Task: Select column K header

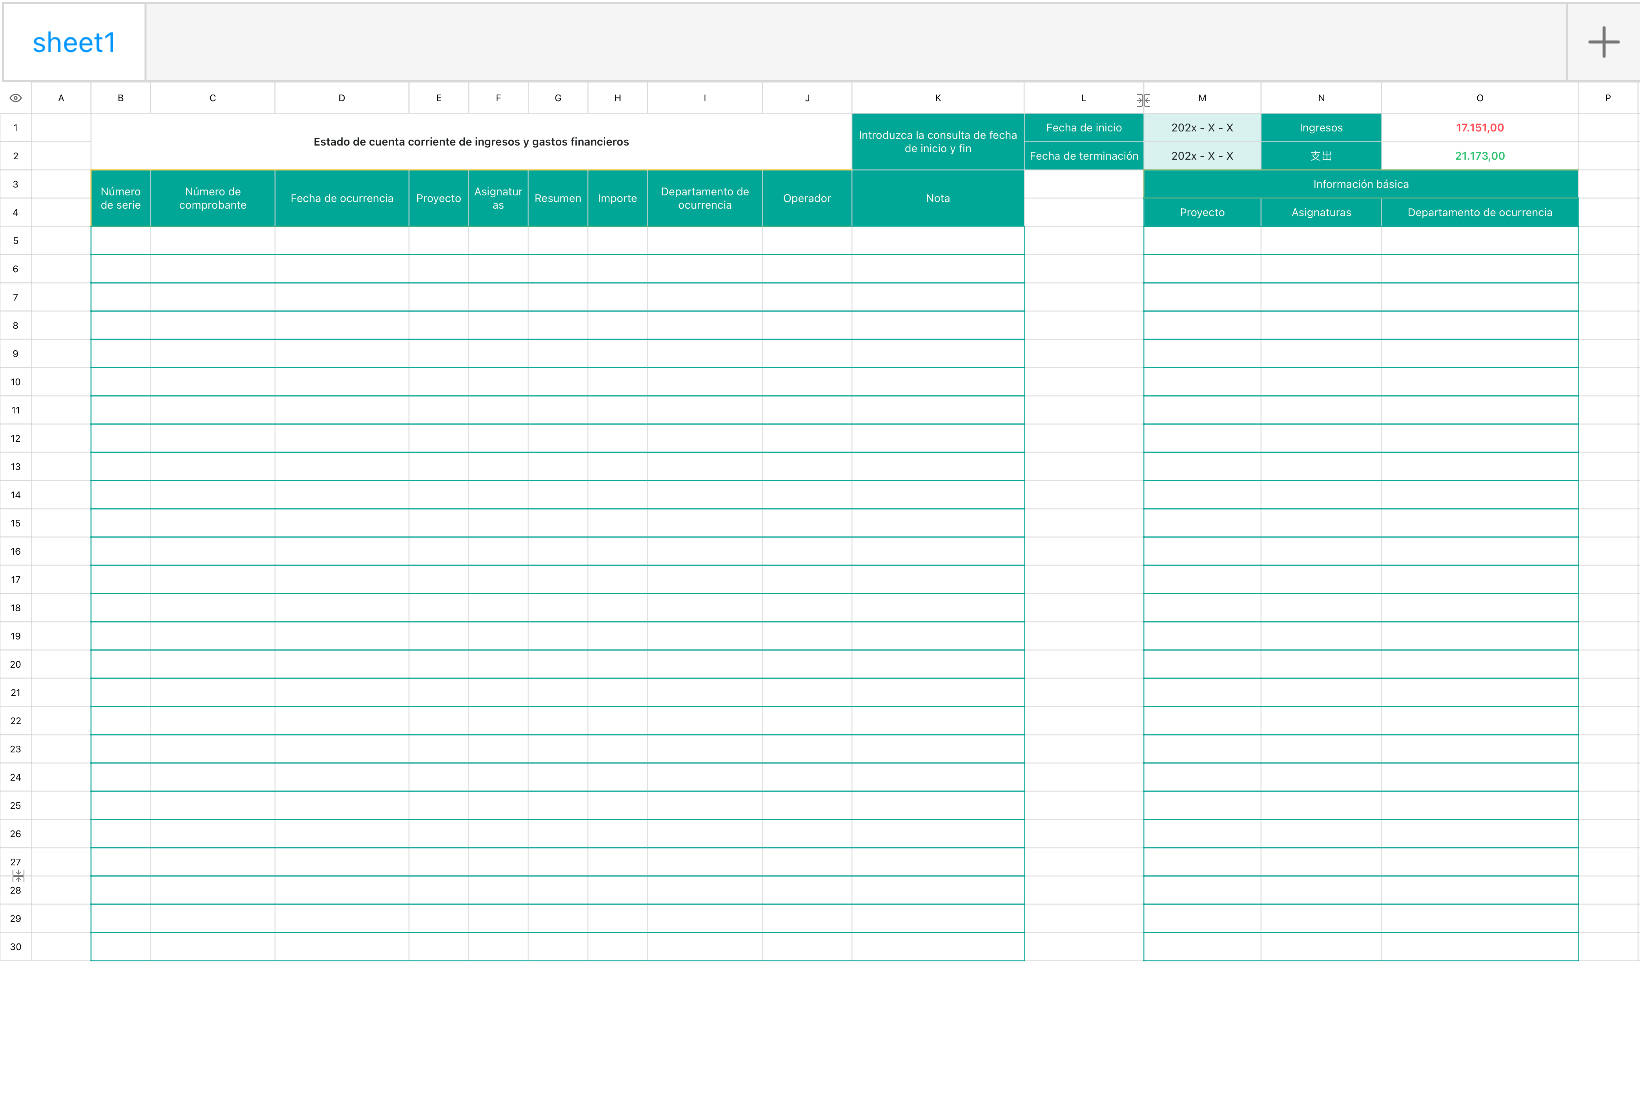Action: click(x=938, y=98)
